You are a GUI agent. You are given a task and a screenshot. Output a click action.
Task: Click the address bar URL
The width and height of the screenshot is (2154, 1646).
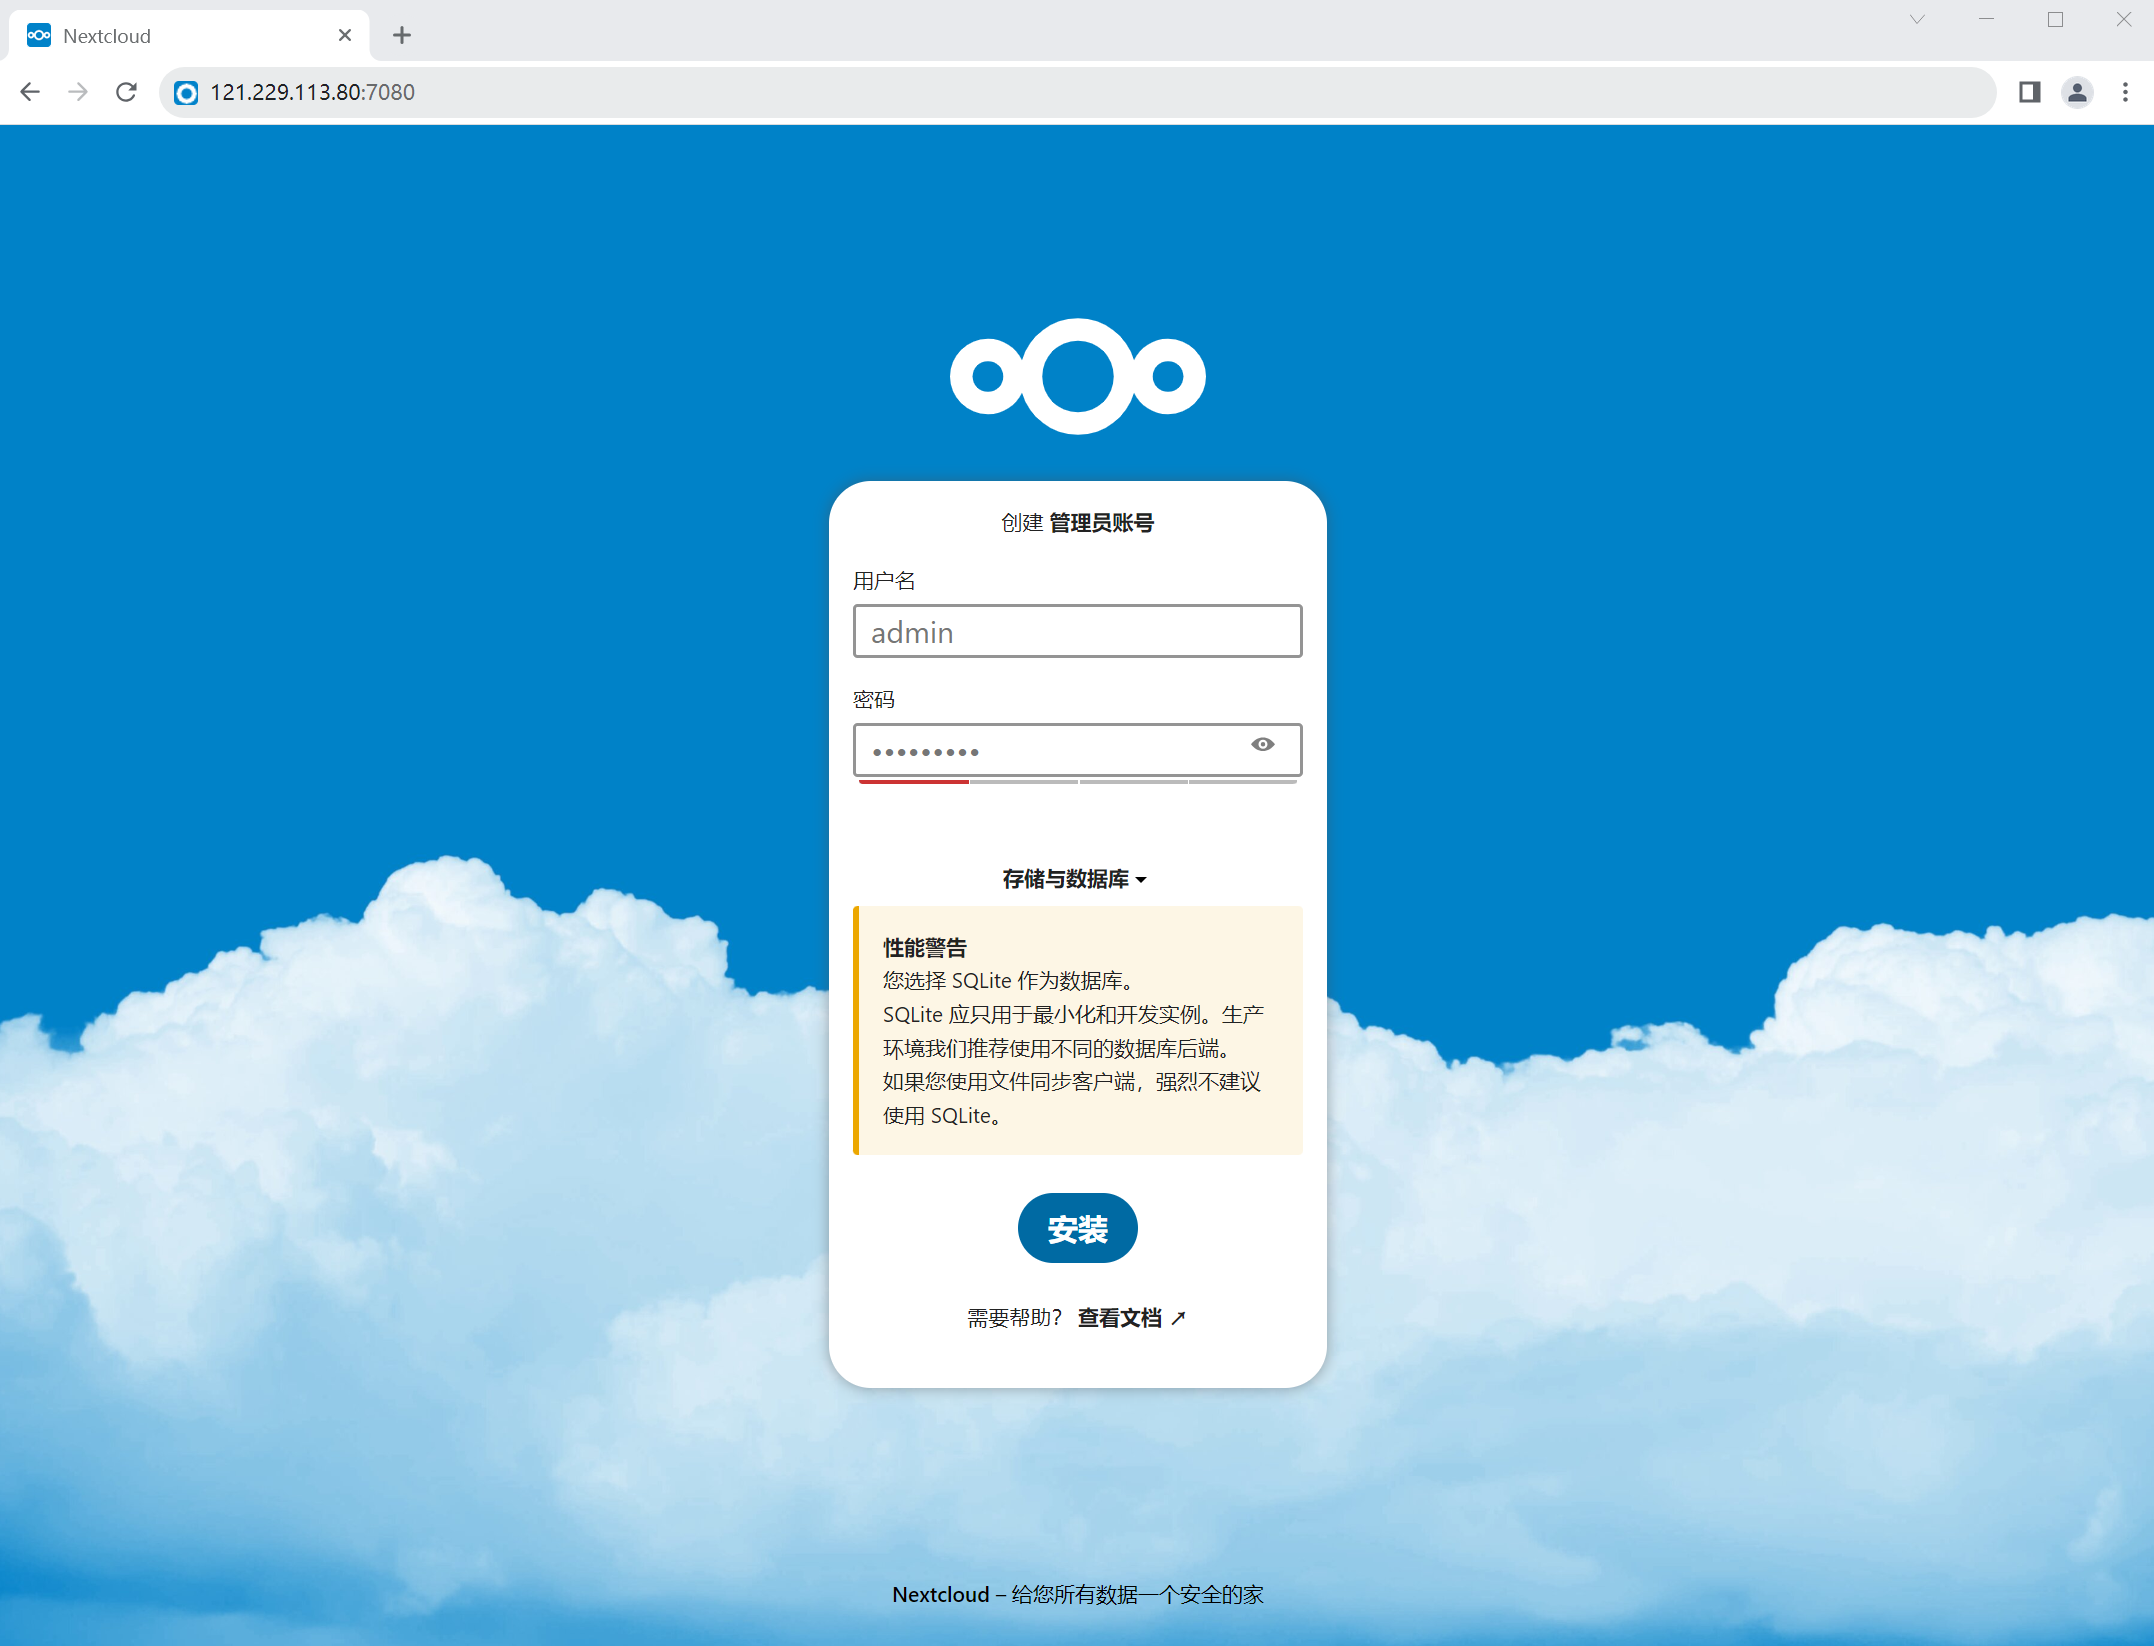click(x=312, y=92)
